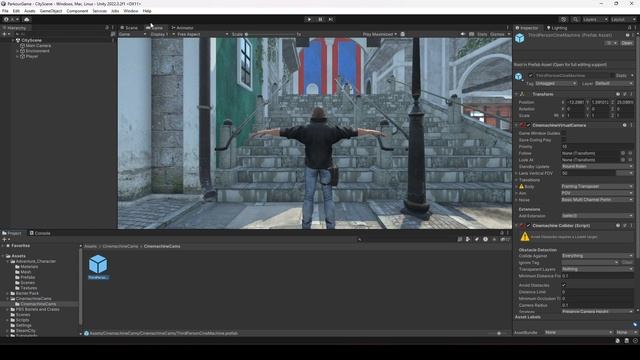Click the Open prefab button in Inspector
Viewport: 640px width, 360px height.
627,43
